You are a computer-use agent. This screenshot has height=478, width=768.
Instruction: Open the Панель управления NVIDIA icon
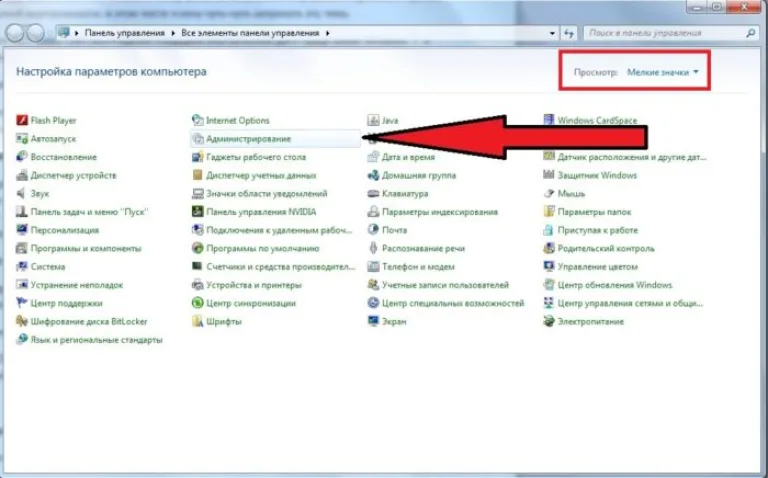[x=197, y=212]
